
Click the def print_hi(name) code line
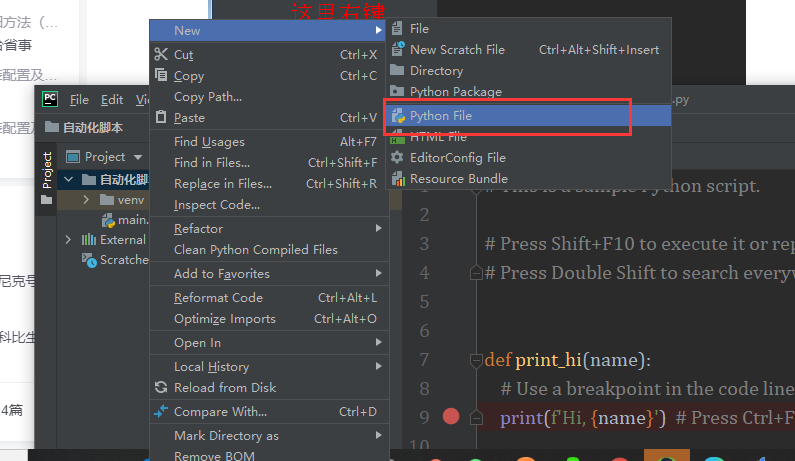(568, 360)
